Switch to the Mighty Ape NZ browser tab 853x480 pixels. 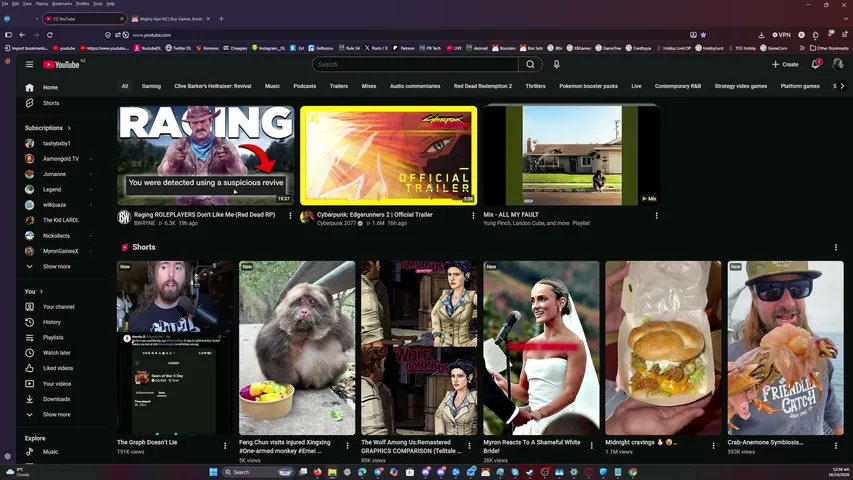170,19
